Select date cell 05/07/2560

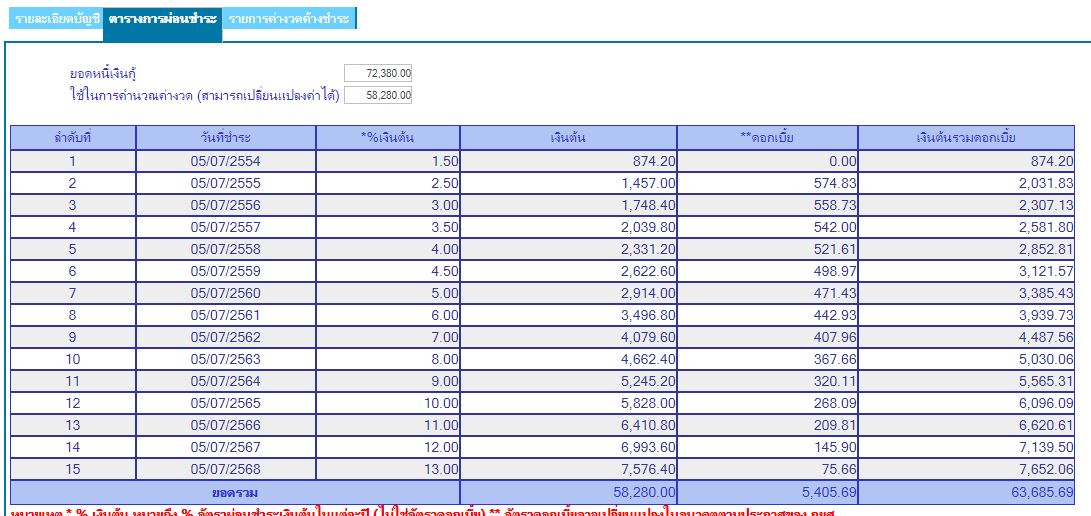(x=225, y=293)
